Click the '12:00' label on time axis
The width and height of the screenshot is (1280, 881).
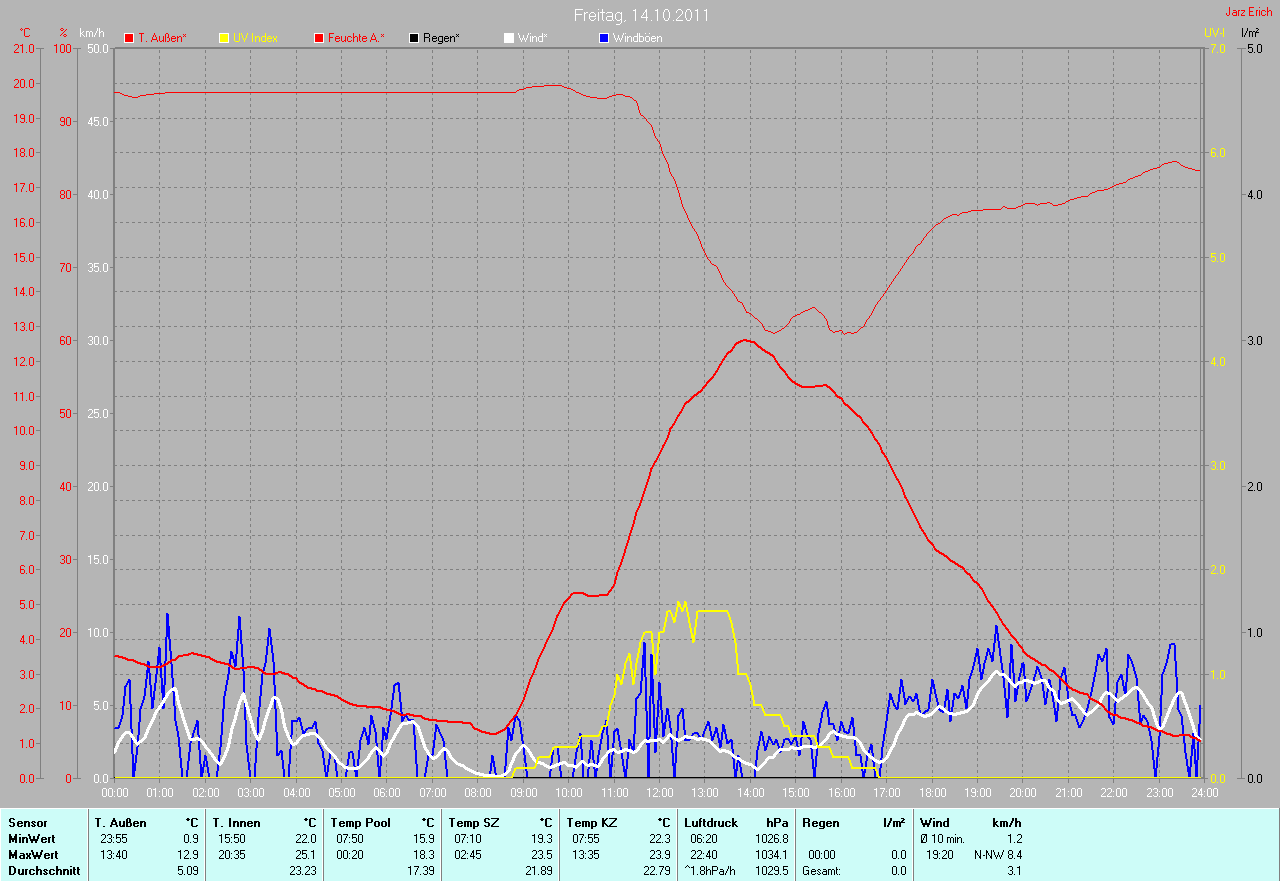coord(659,792)
